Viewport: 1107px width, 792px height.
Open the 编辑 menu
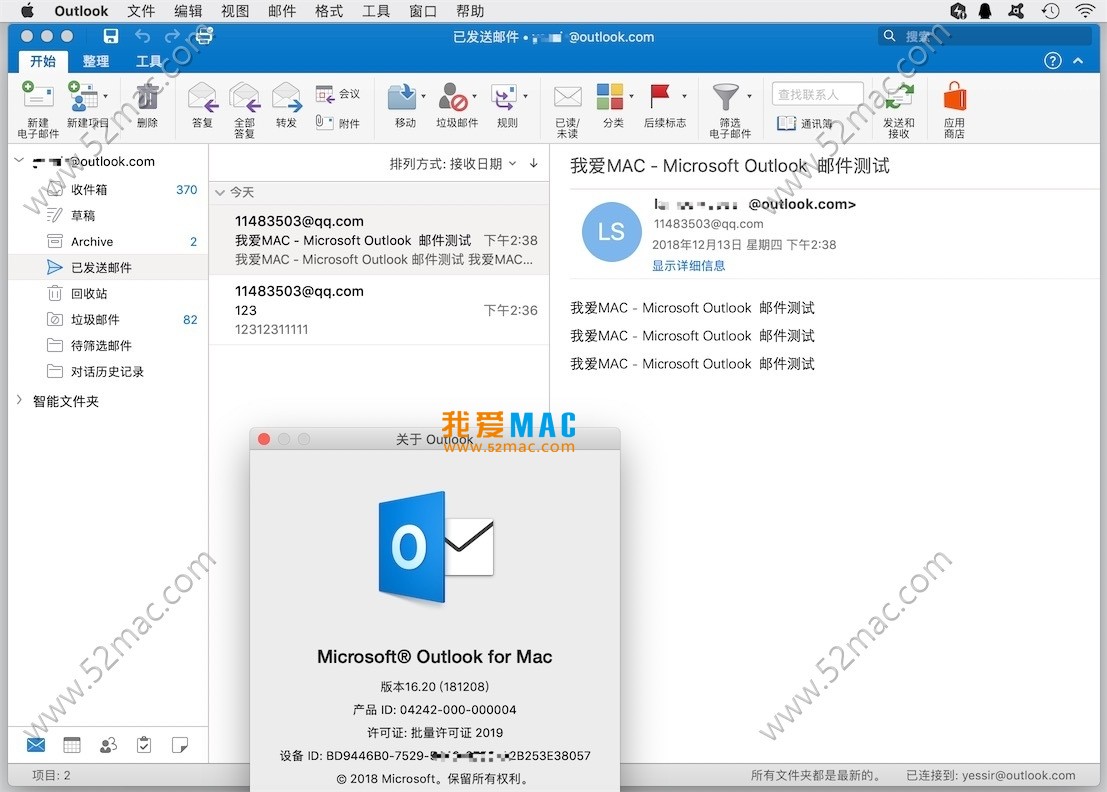188,11
